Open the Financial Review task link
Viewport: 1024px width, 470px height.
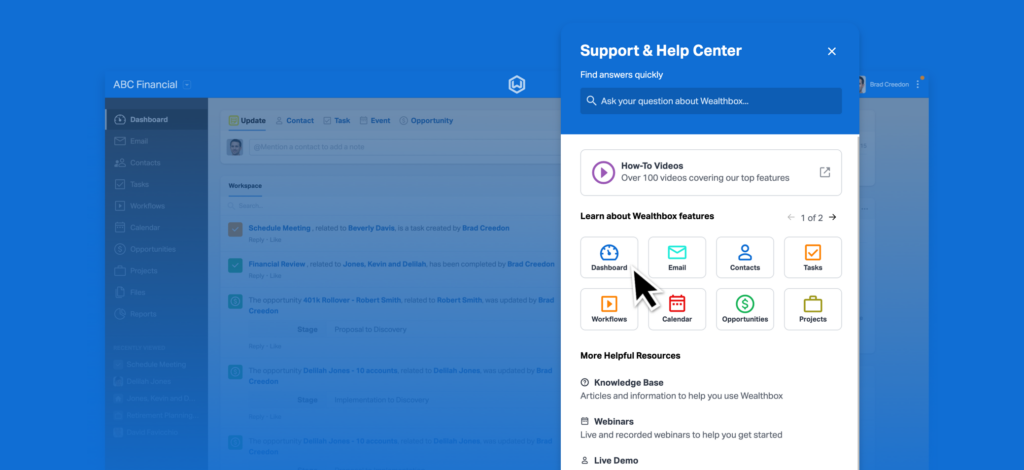pos(277,264)
